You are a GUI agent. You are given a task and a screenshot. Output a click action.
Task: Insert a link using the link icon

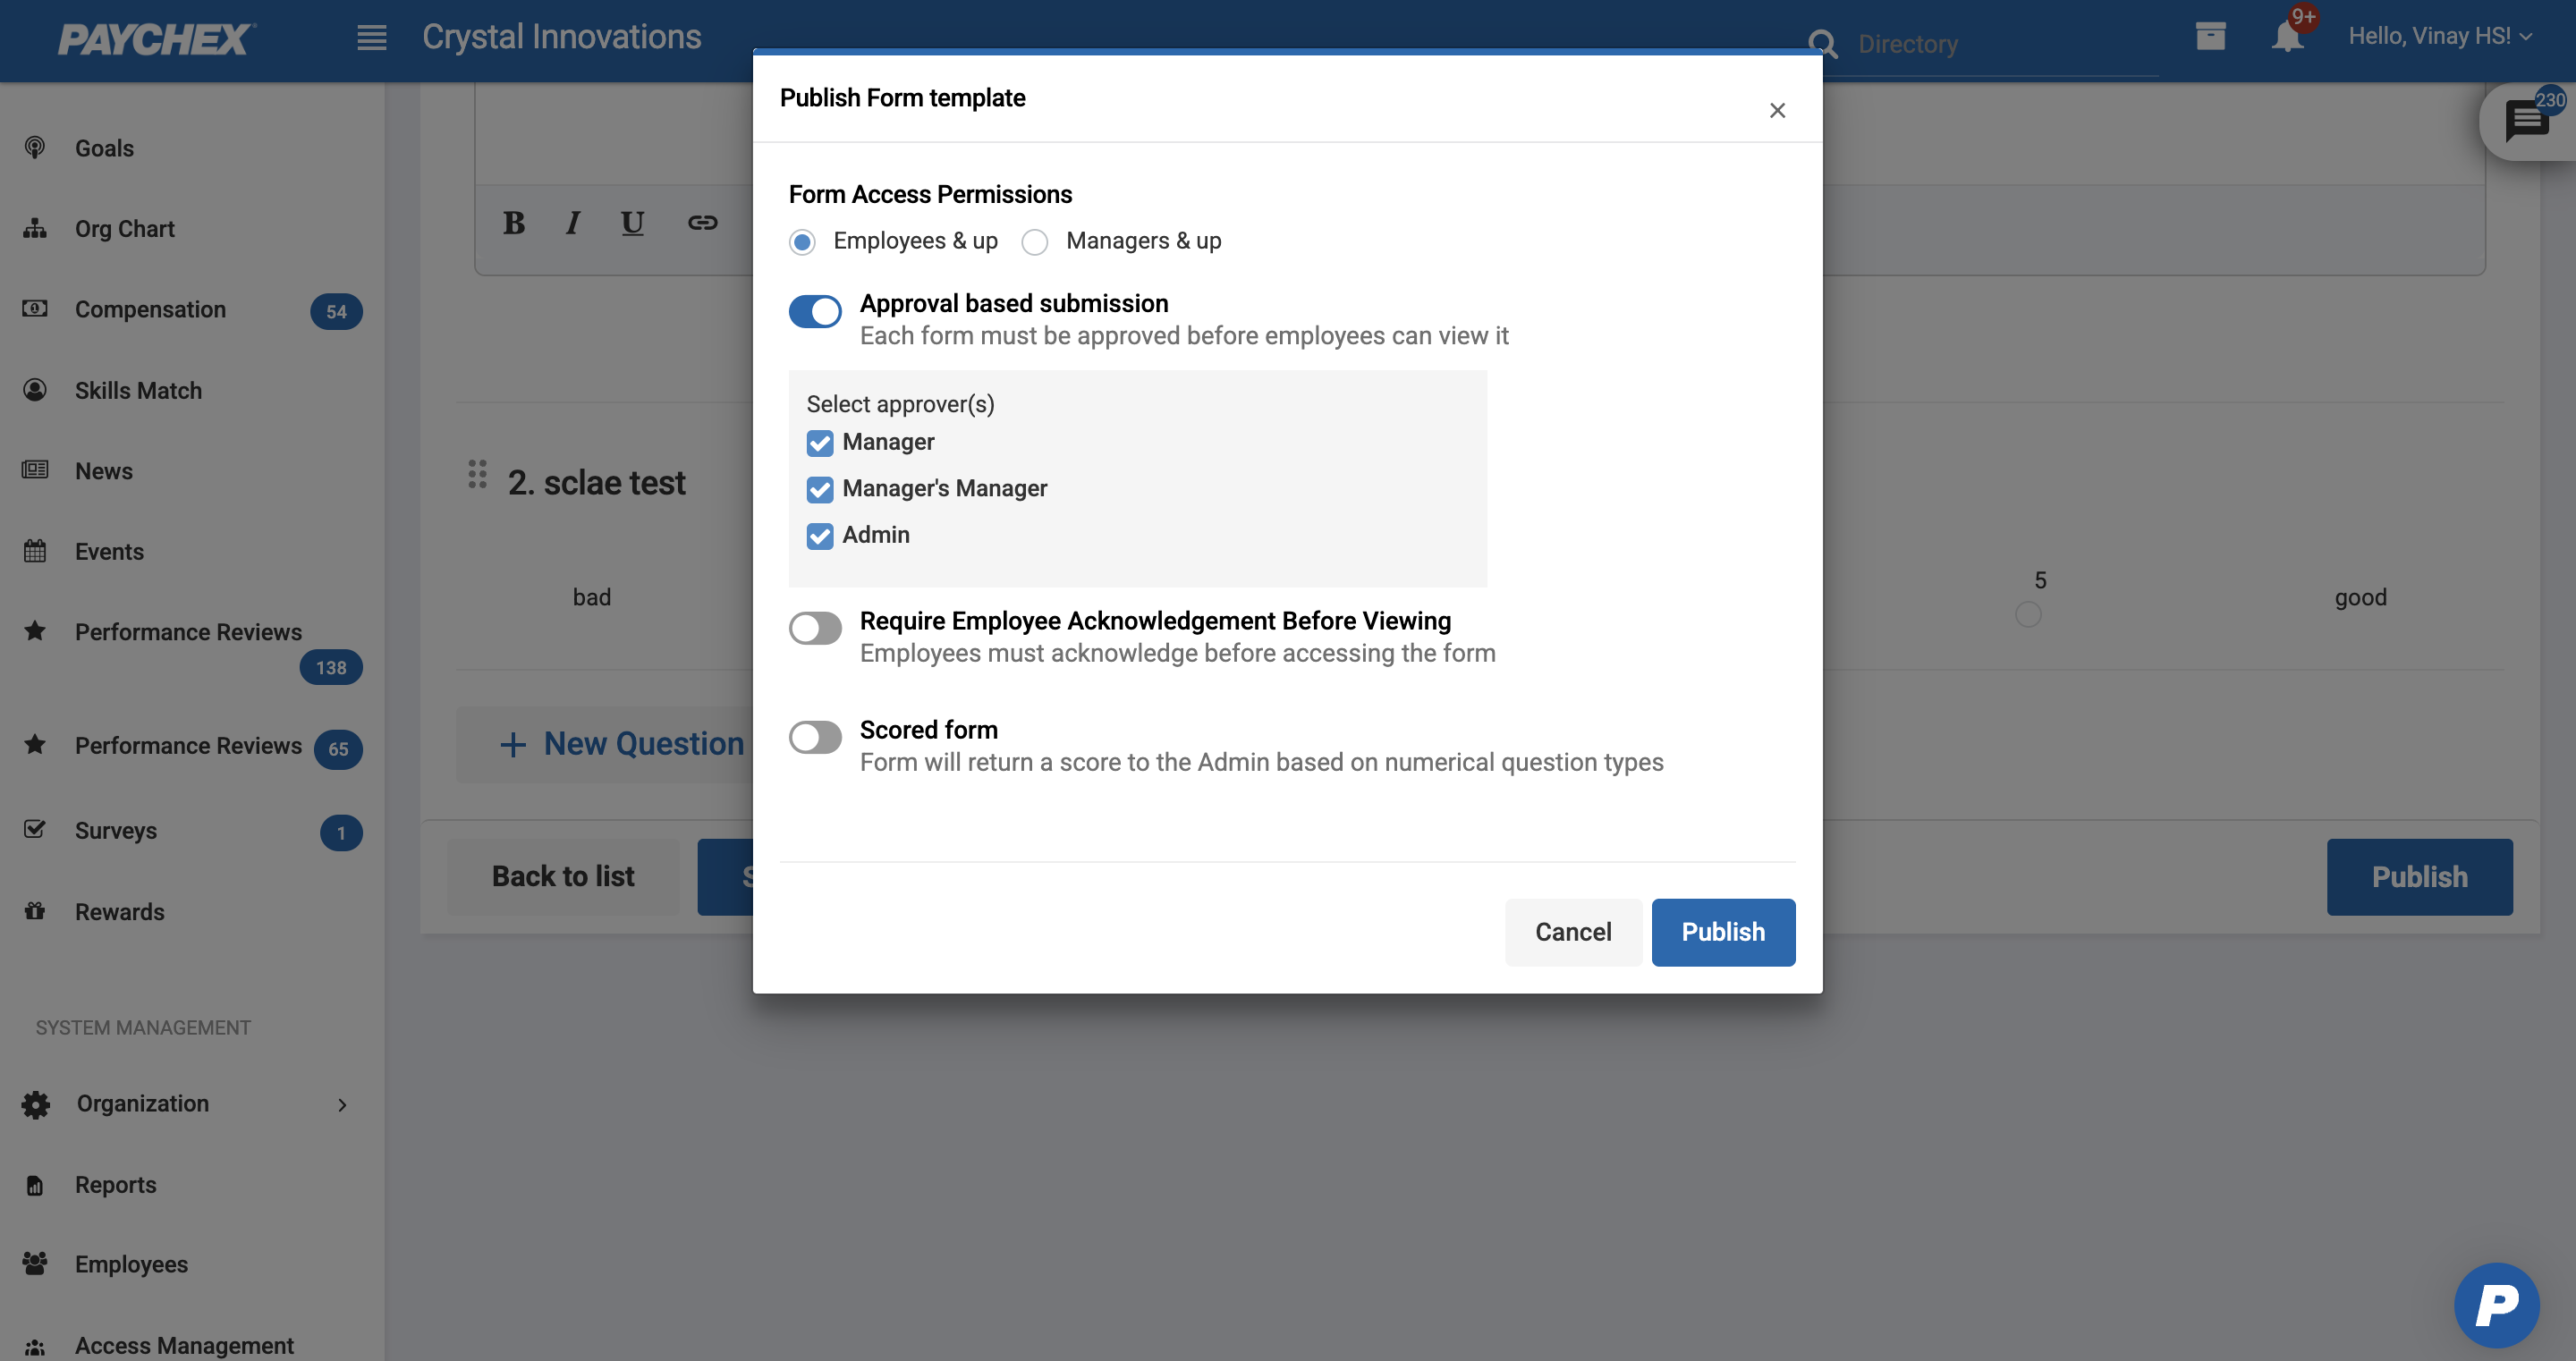pyautogui.click(x=702, y=223)
